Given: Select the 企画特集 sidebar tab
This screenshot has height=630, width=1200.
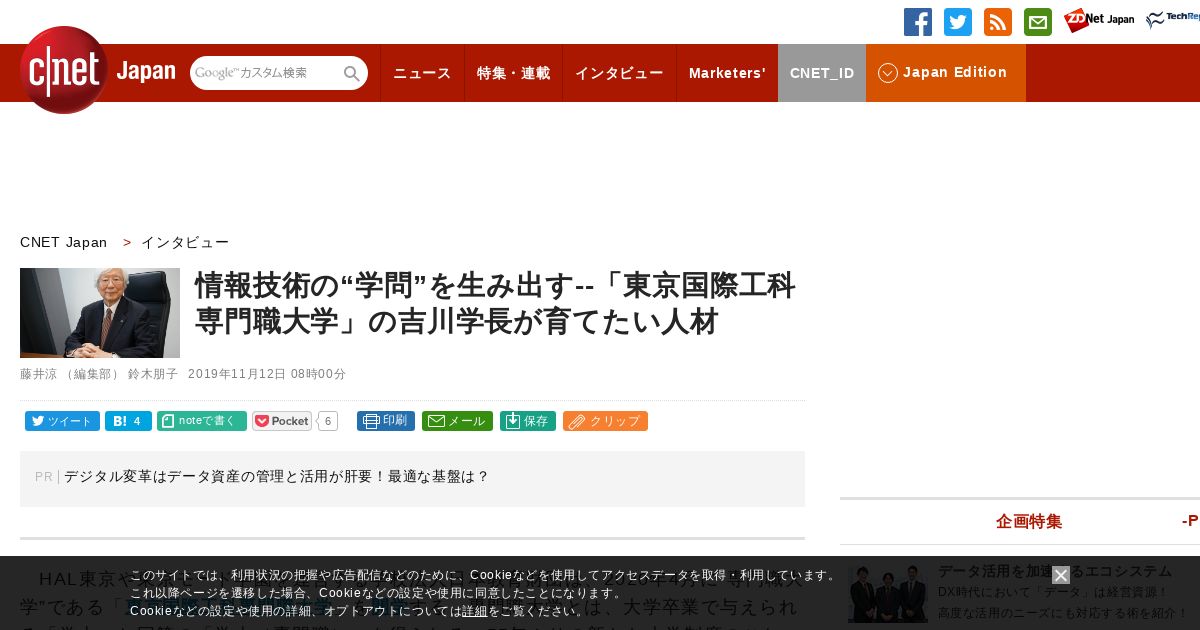Looking at the screenshot, I should [x=1029, y=521].
